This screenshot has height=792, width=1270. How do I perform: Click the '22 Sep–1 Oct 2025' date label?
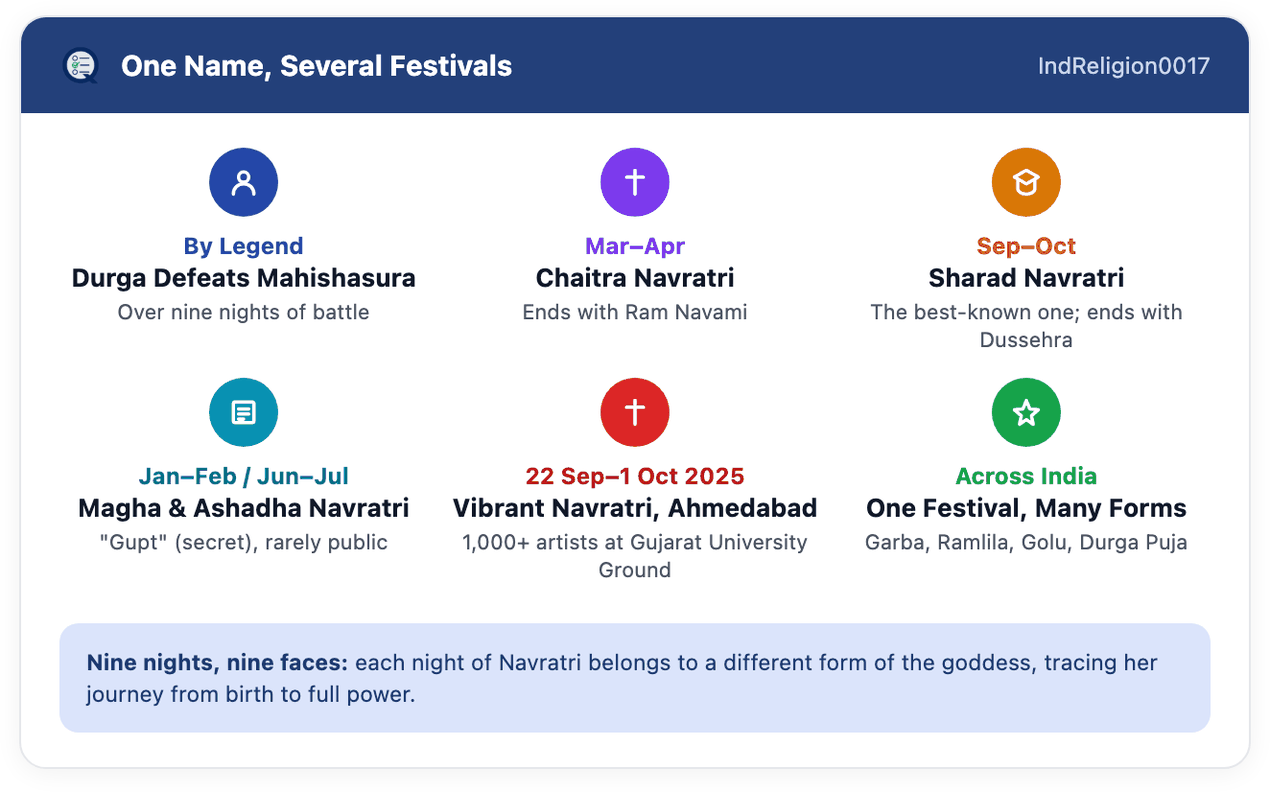click(x=635, y=476)
